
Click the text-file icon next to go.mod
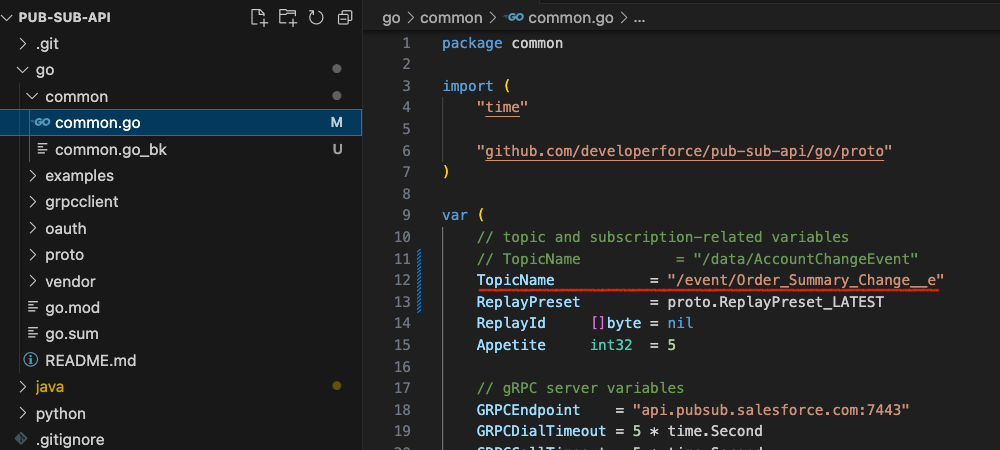click(x=33, y=307)
